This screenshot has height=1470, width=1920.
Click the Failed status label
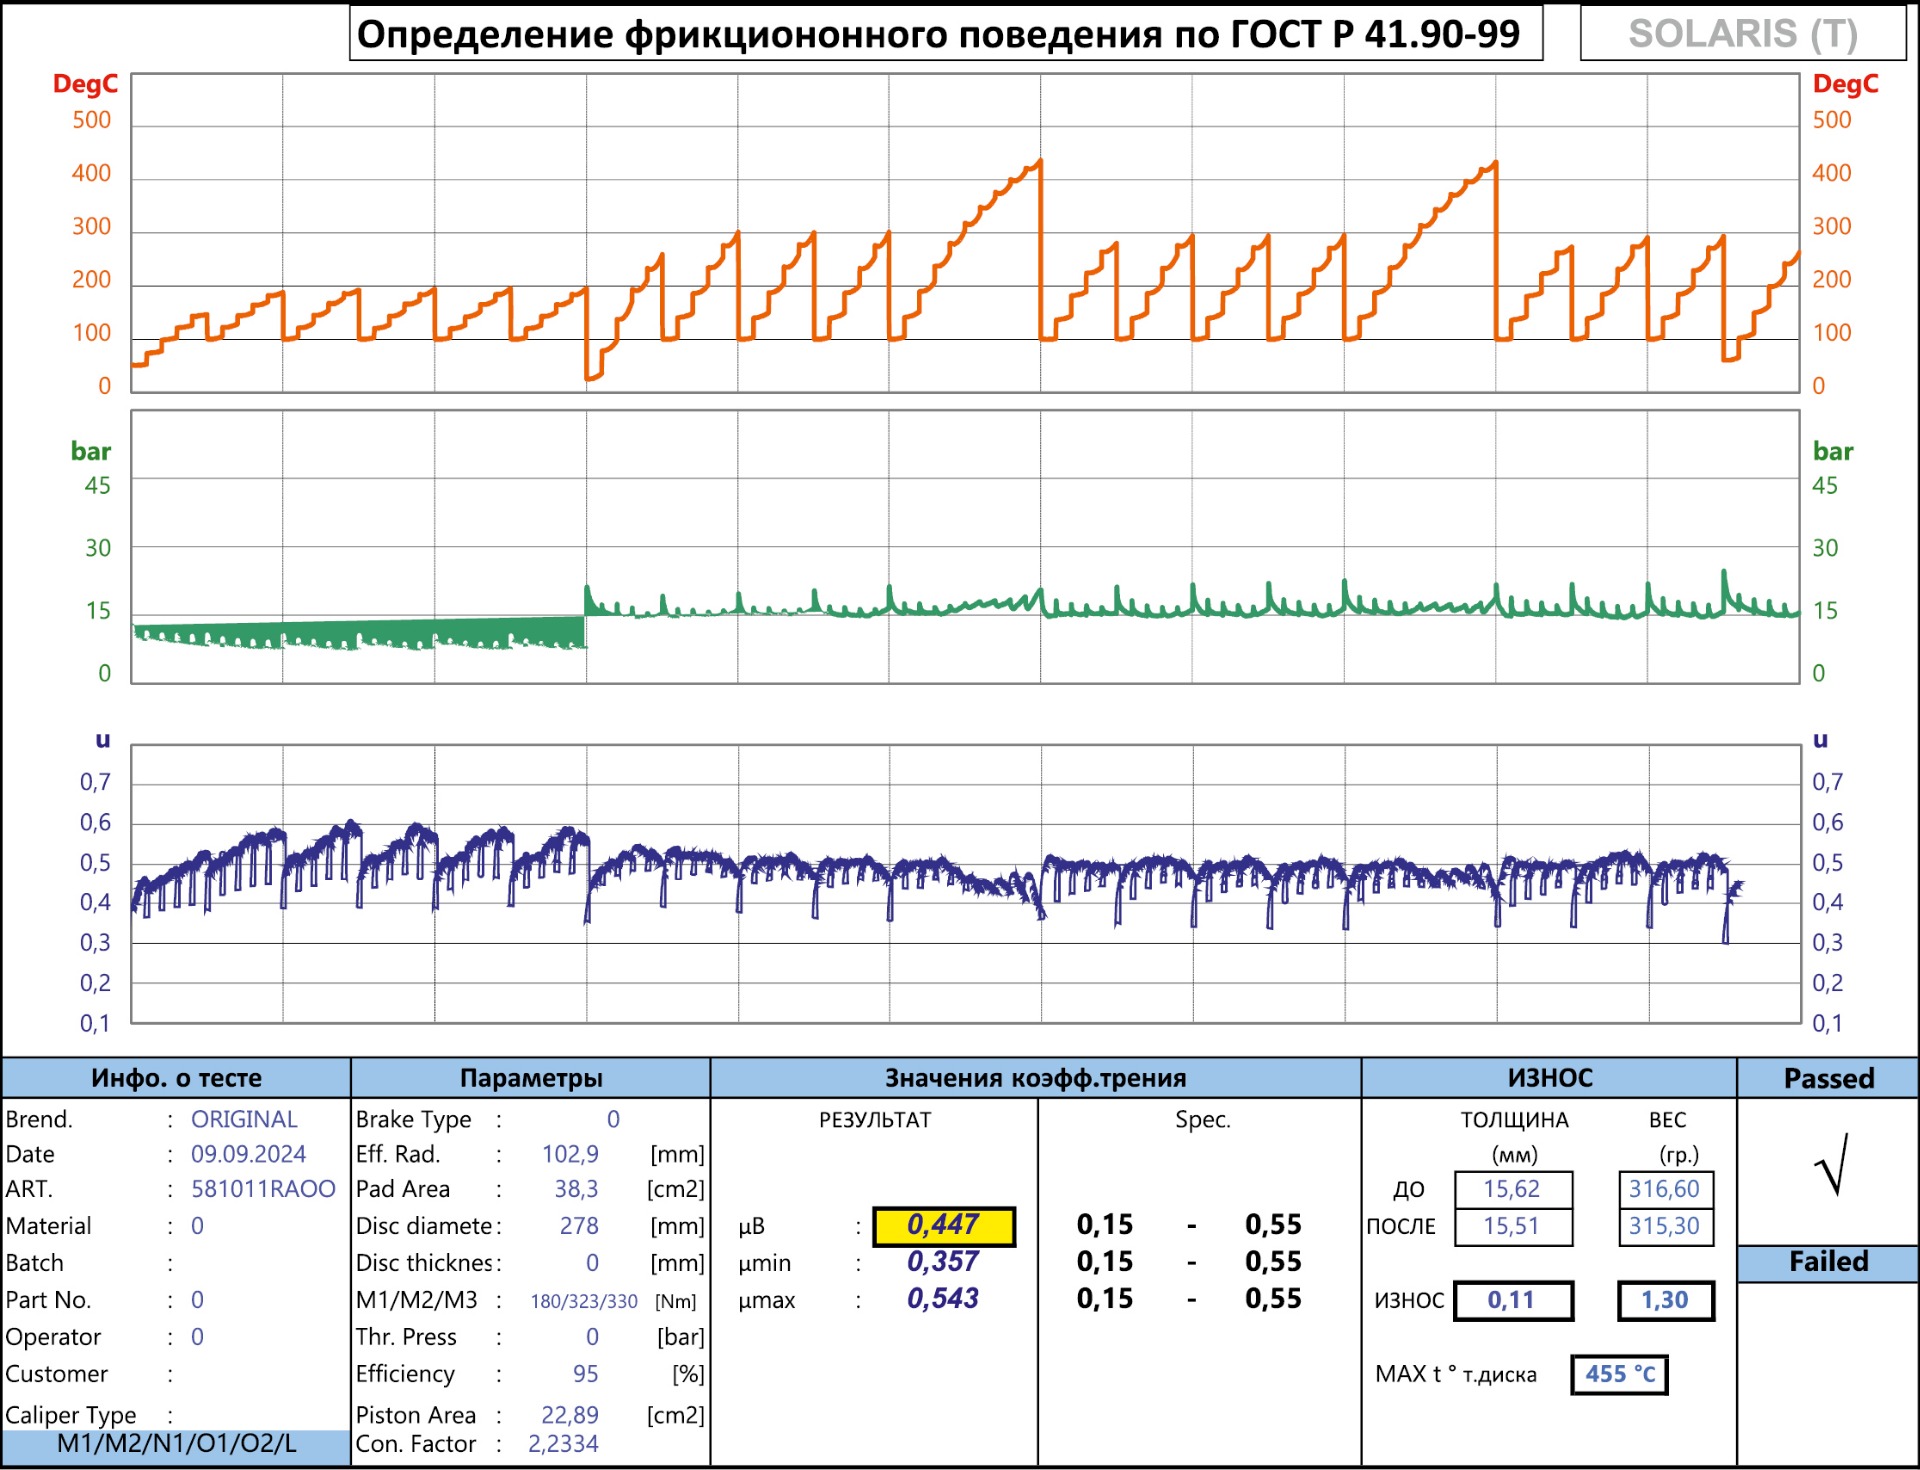1828,1262
